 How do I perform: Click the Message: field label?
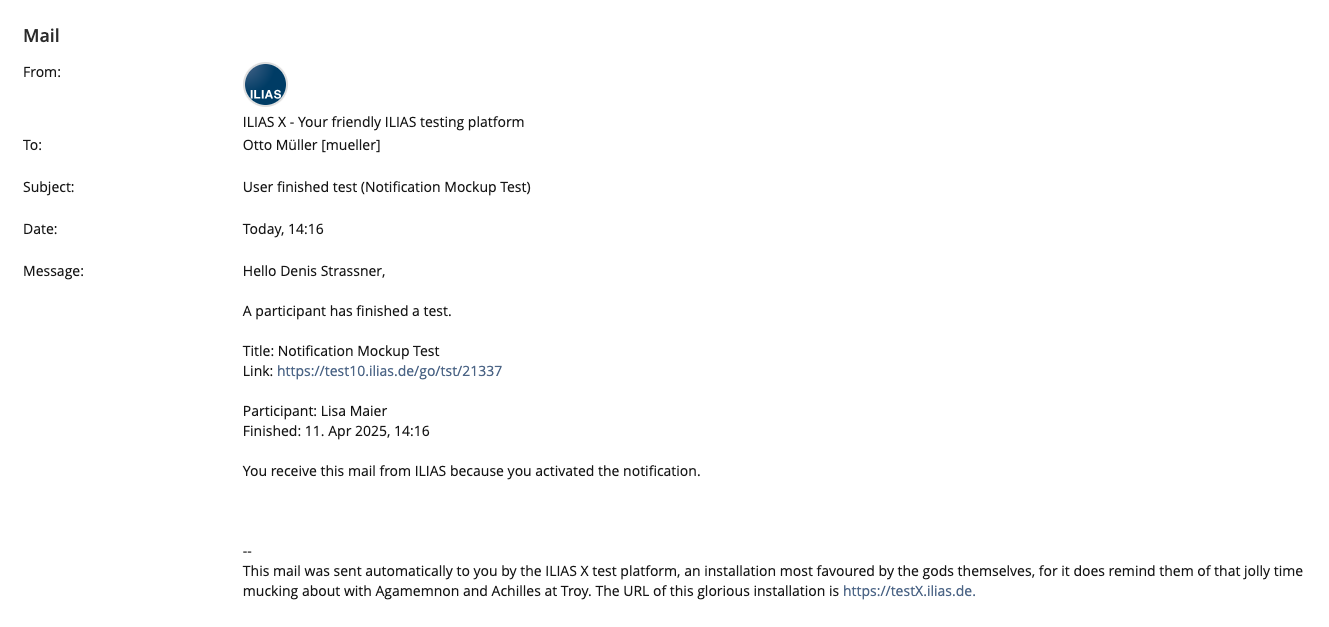pos(53,271)
